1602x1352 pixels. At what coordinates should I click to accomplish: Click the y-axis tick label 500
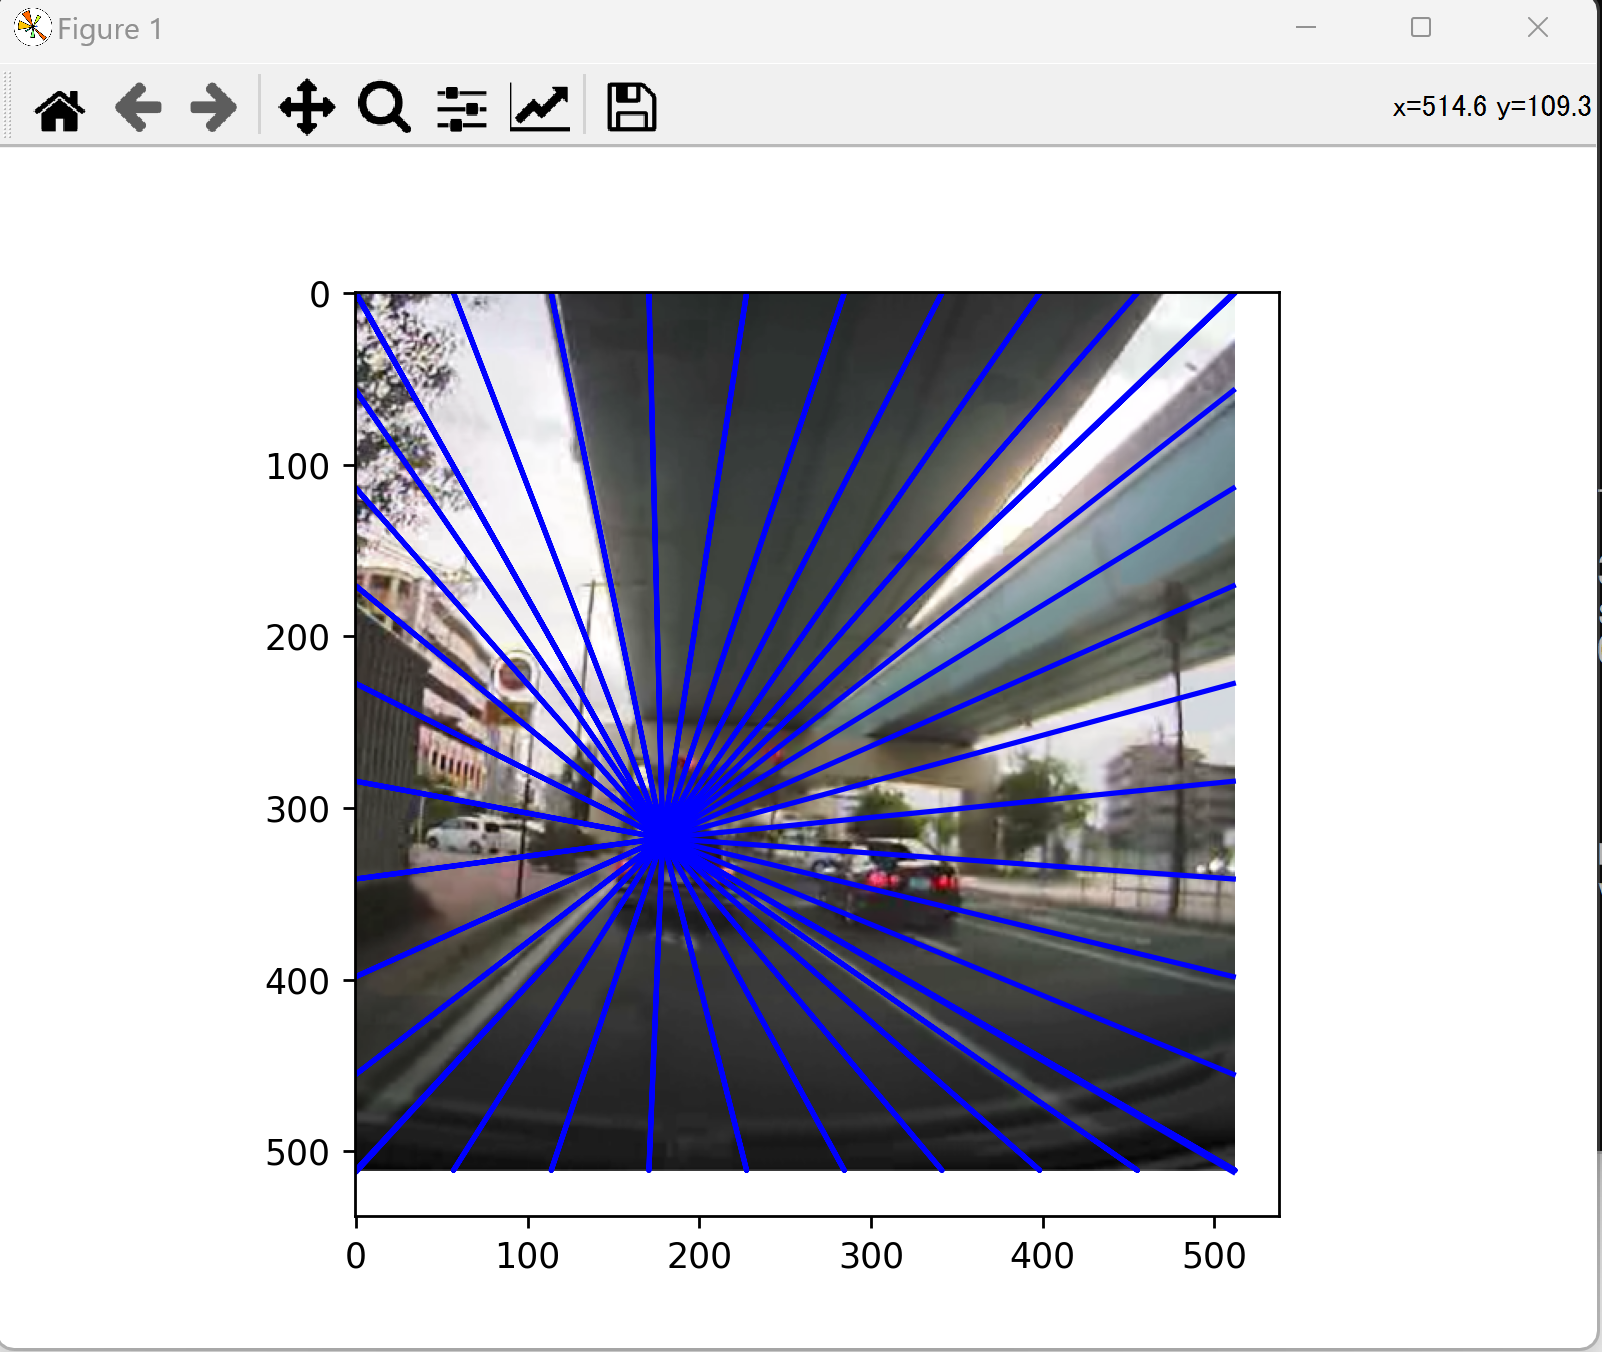point(297,1153)
